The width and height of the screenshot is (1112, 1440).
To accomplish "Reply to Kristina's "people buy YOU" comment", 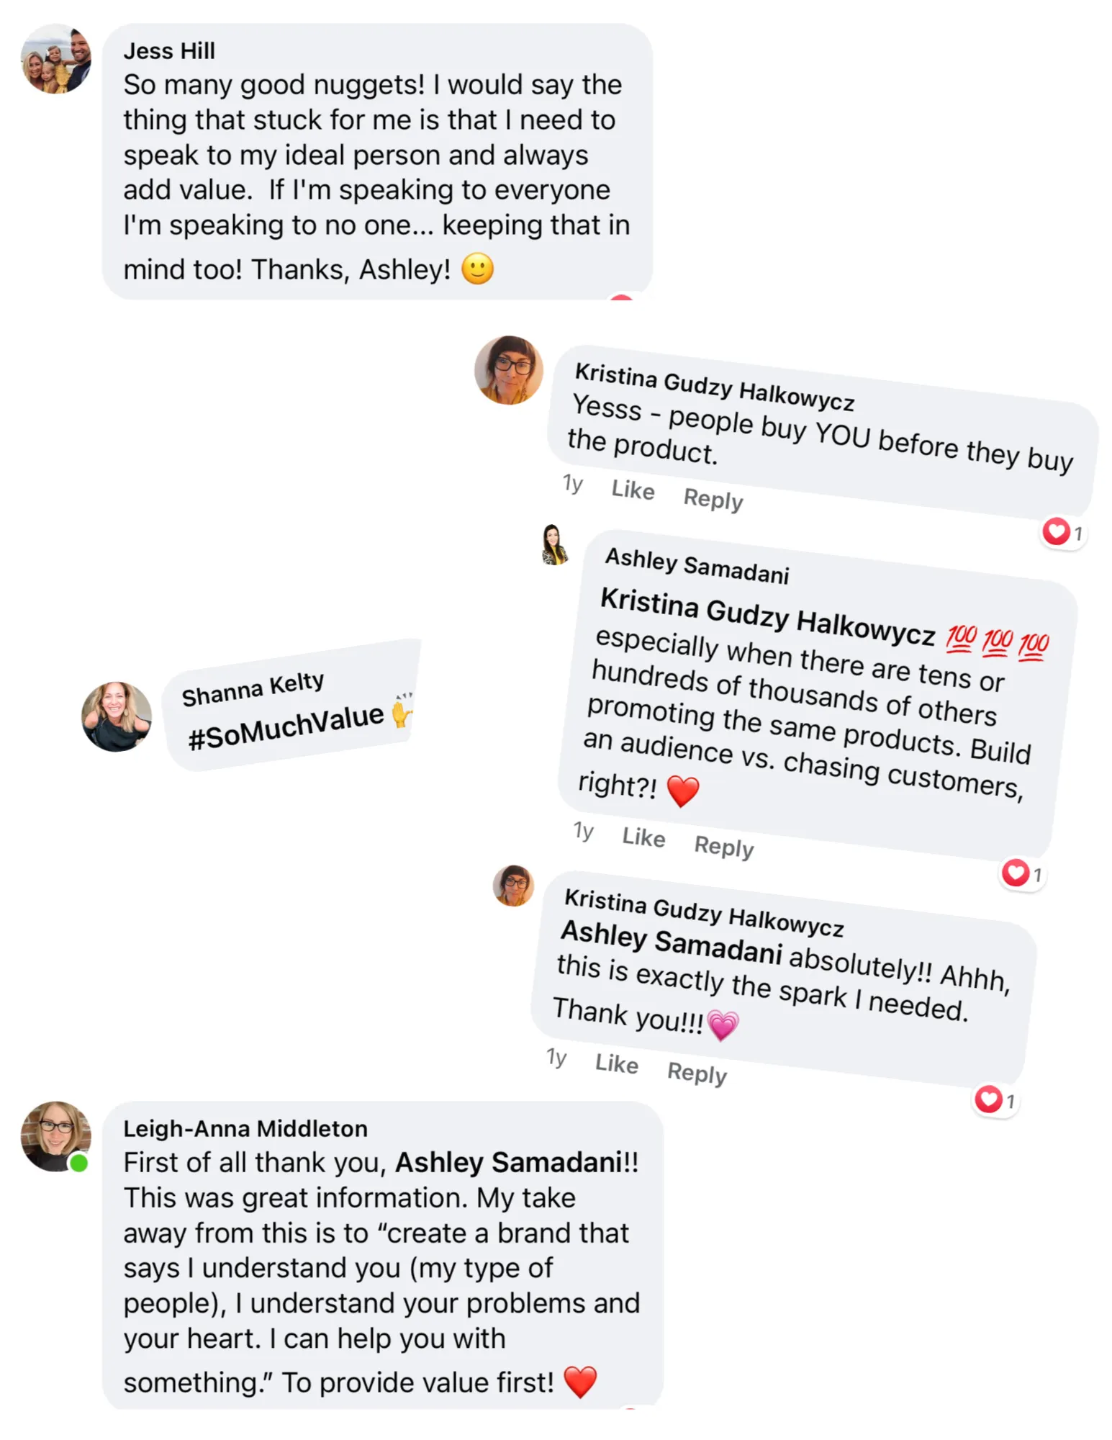I will coord(713,499).
